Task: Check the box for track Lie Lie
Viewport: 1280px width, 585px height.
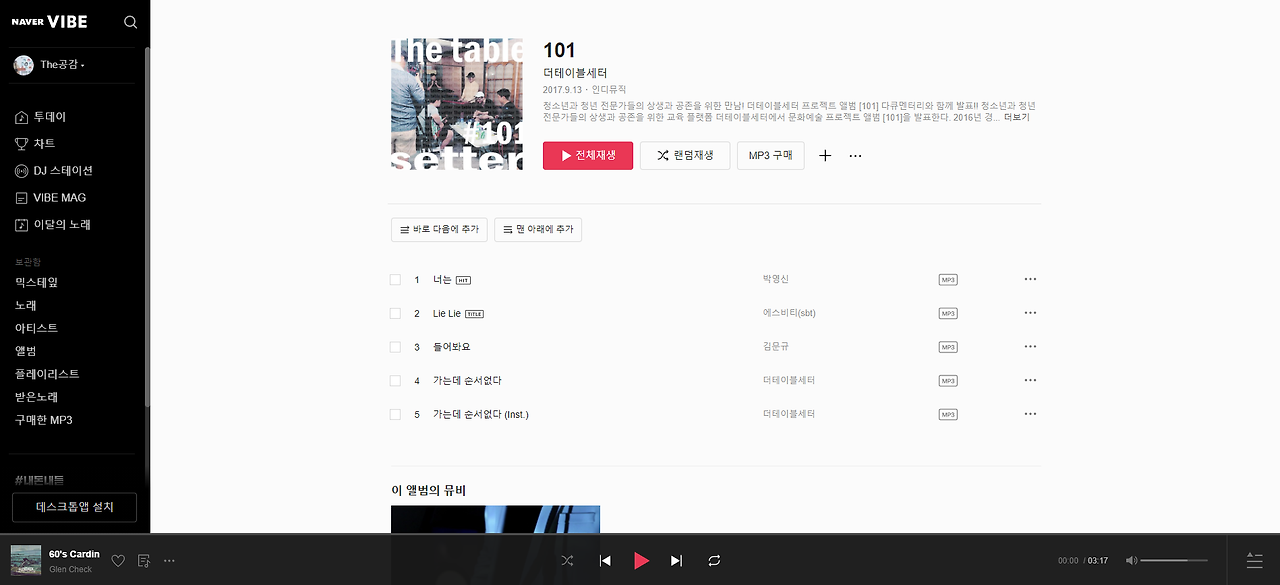Action: click(395, 314)
